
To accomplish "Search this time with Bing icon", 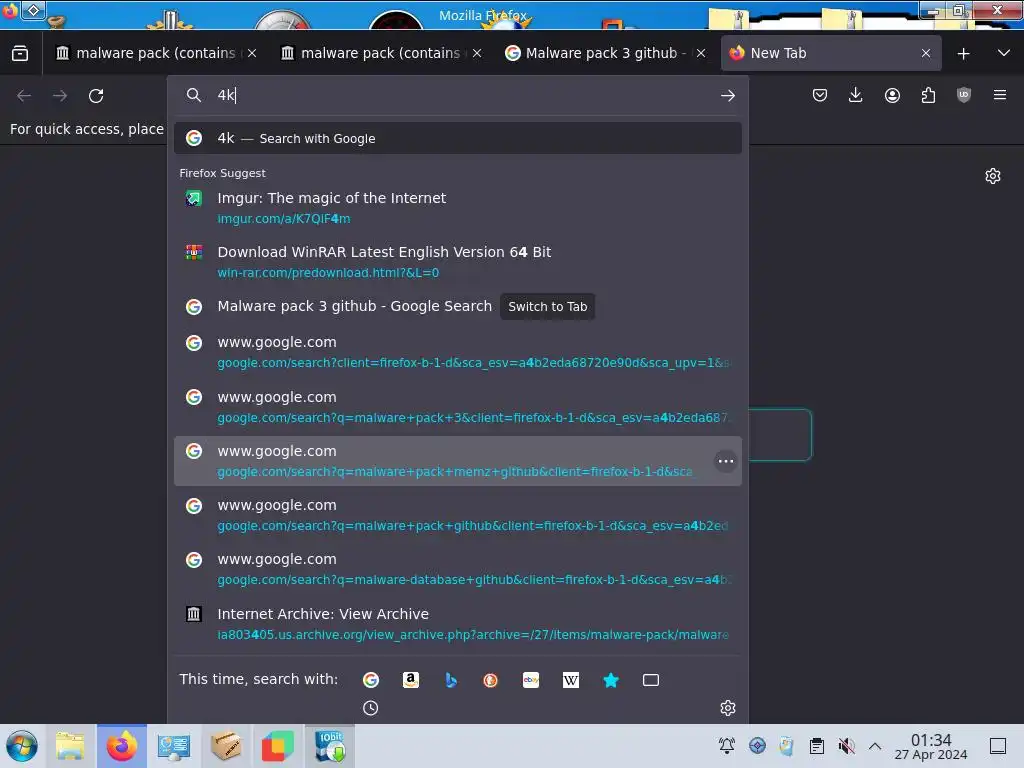I will (451, 680).
